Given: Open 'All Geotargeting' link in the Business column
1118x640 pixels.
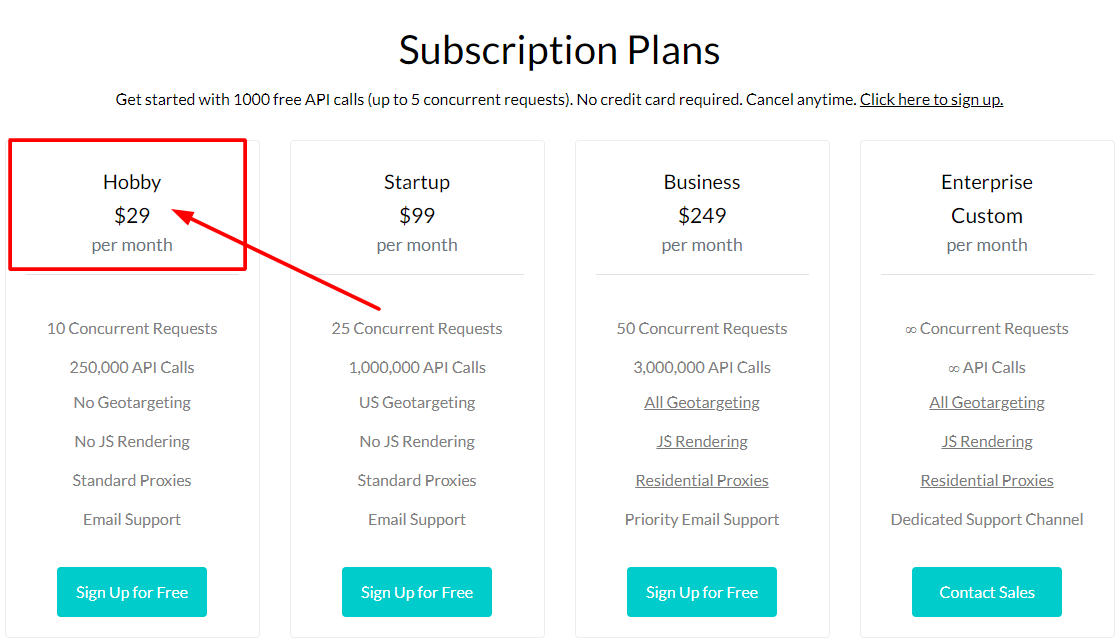Looking at the screenshot, I should (701, 402).
